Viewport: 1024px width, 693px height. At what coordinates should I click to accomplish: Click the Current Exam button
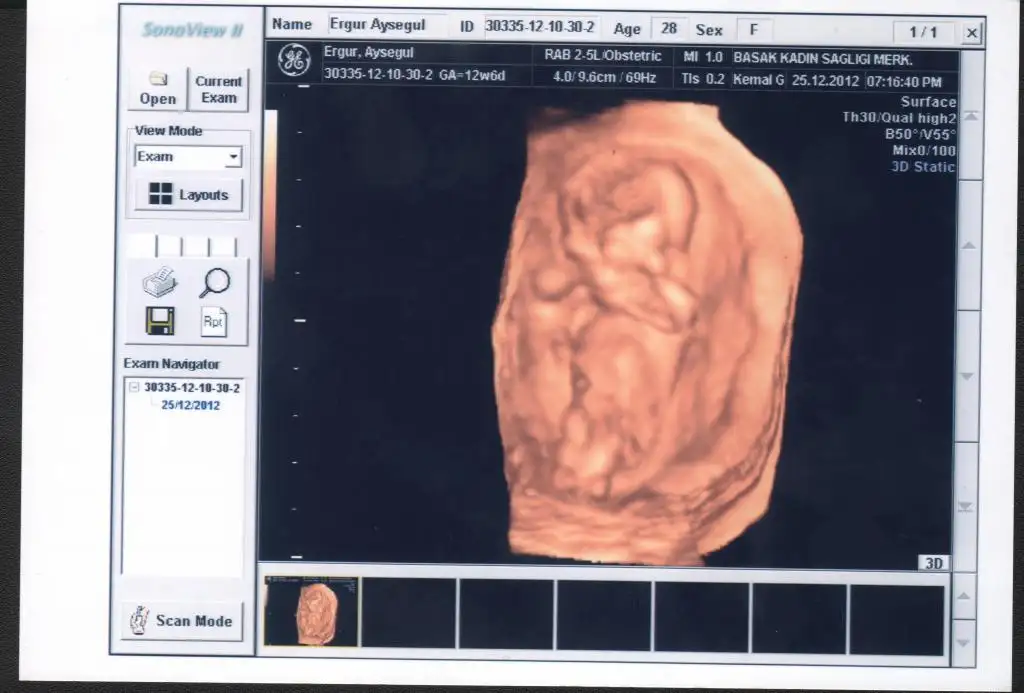click(218, 89)
